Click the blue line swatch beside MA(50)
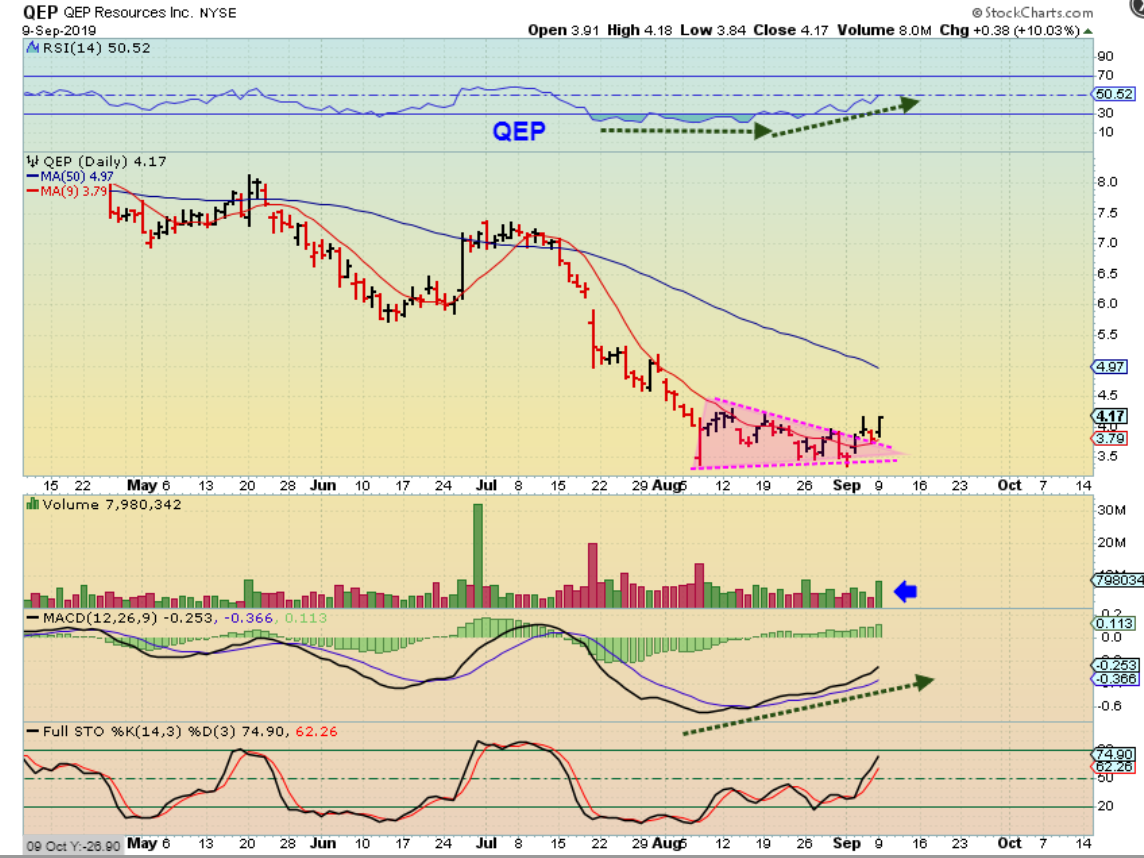 [33, 177]
